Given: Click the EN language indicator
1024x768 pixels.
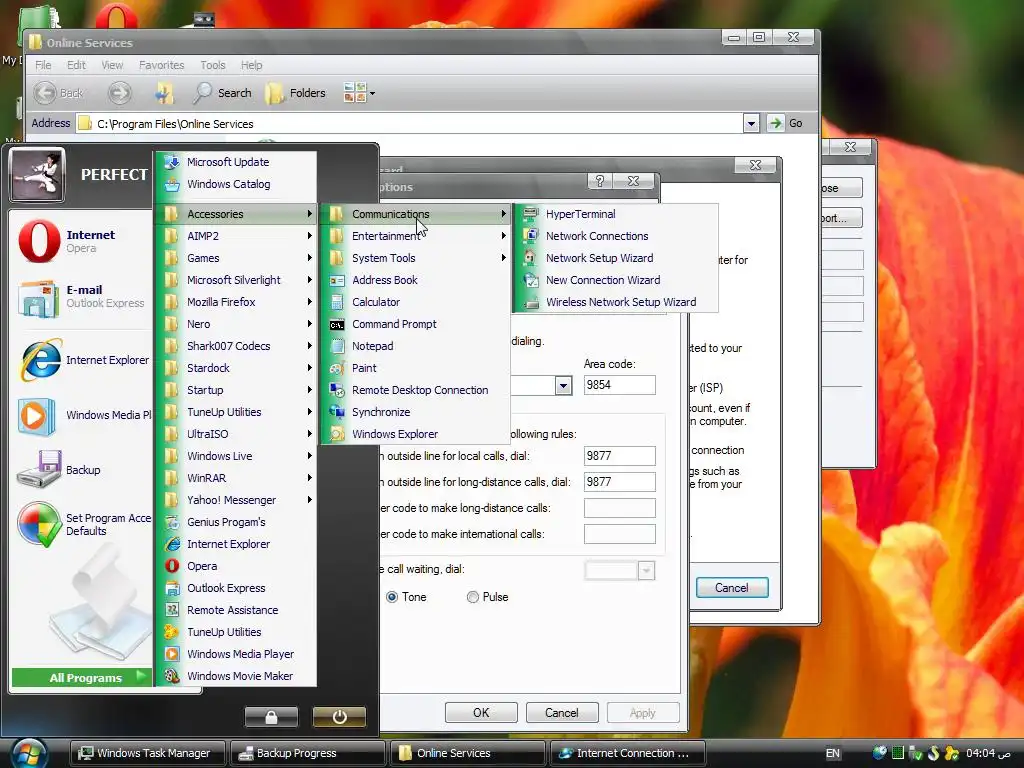Looking at the screenshot, I should coord(833,754).
